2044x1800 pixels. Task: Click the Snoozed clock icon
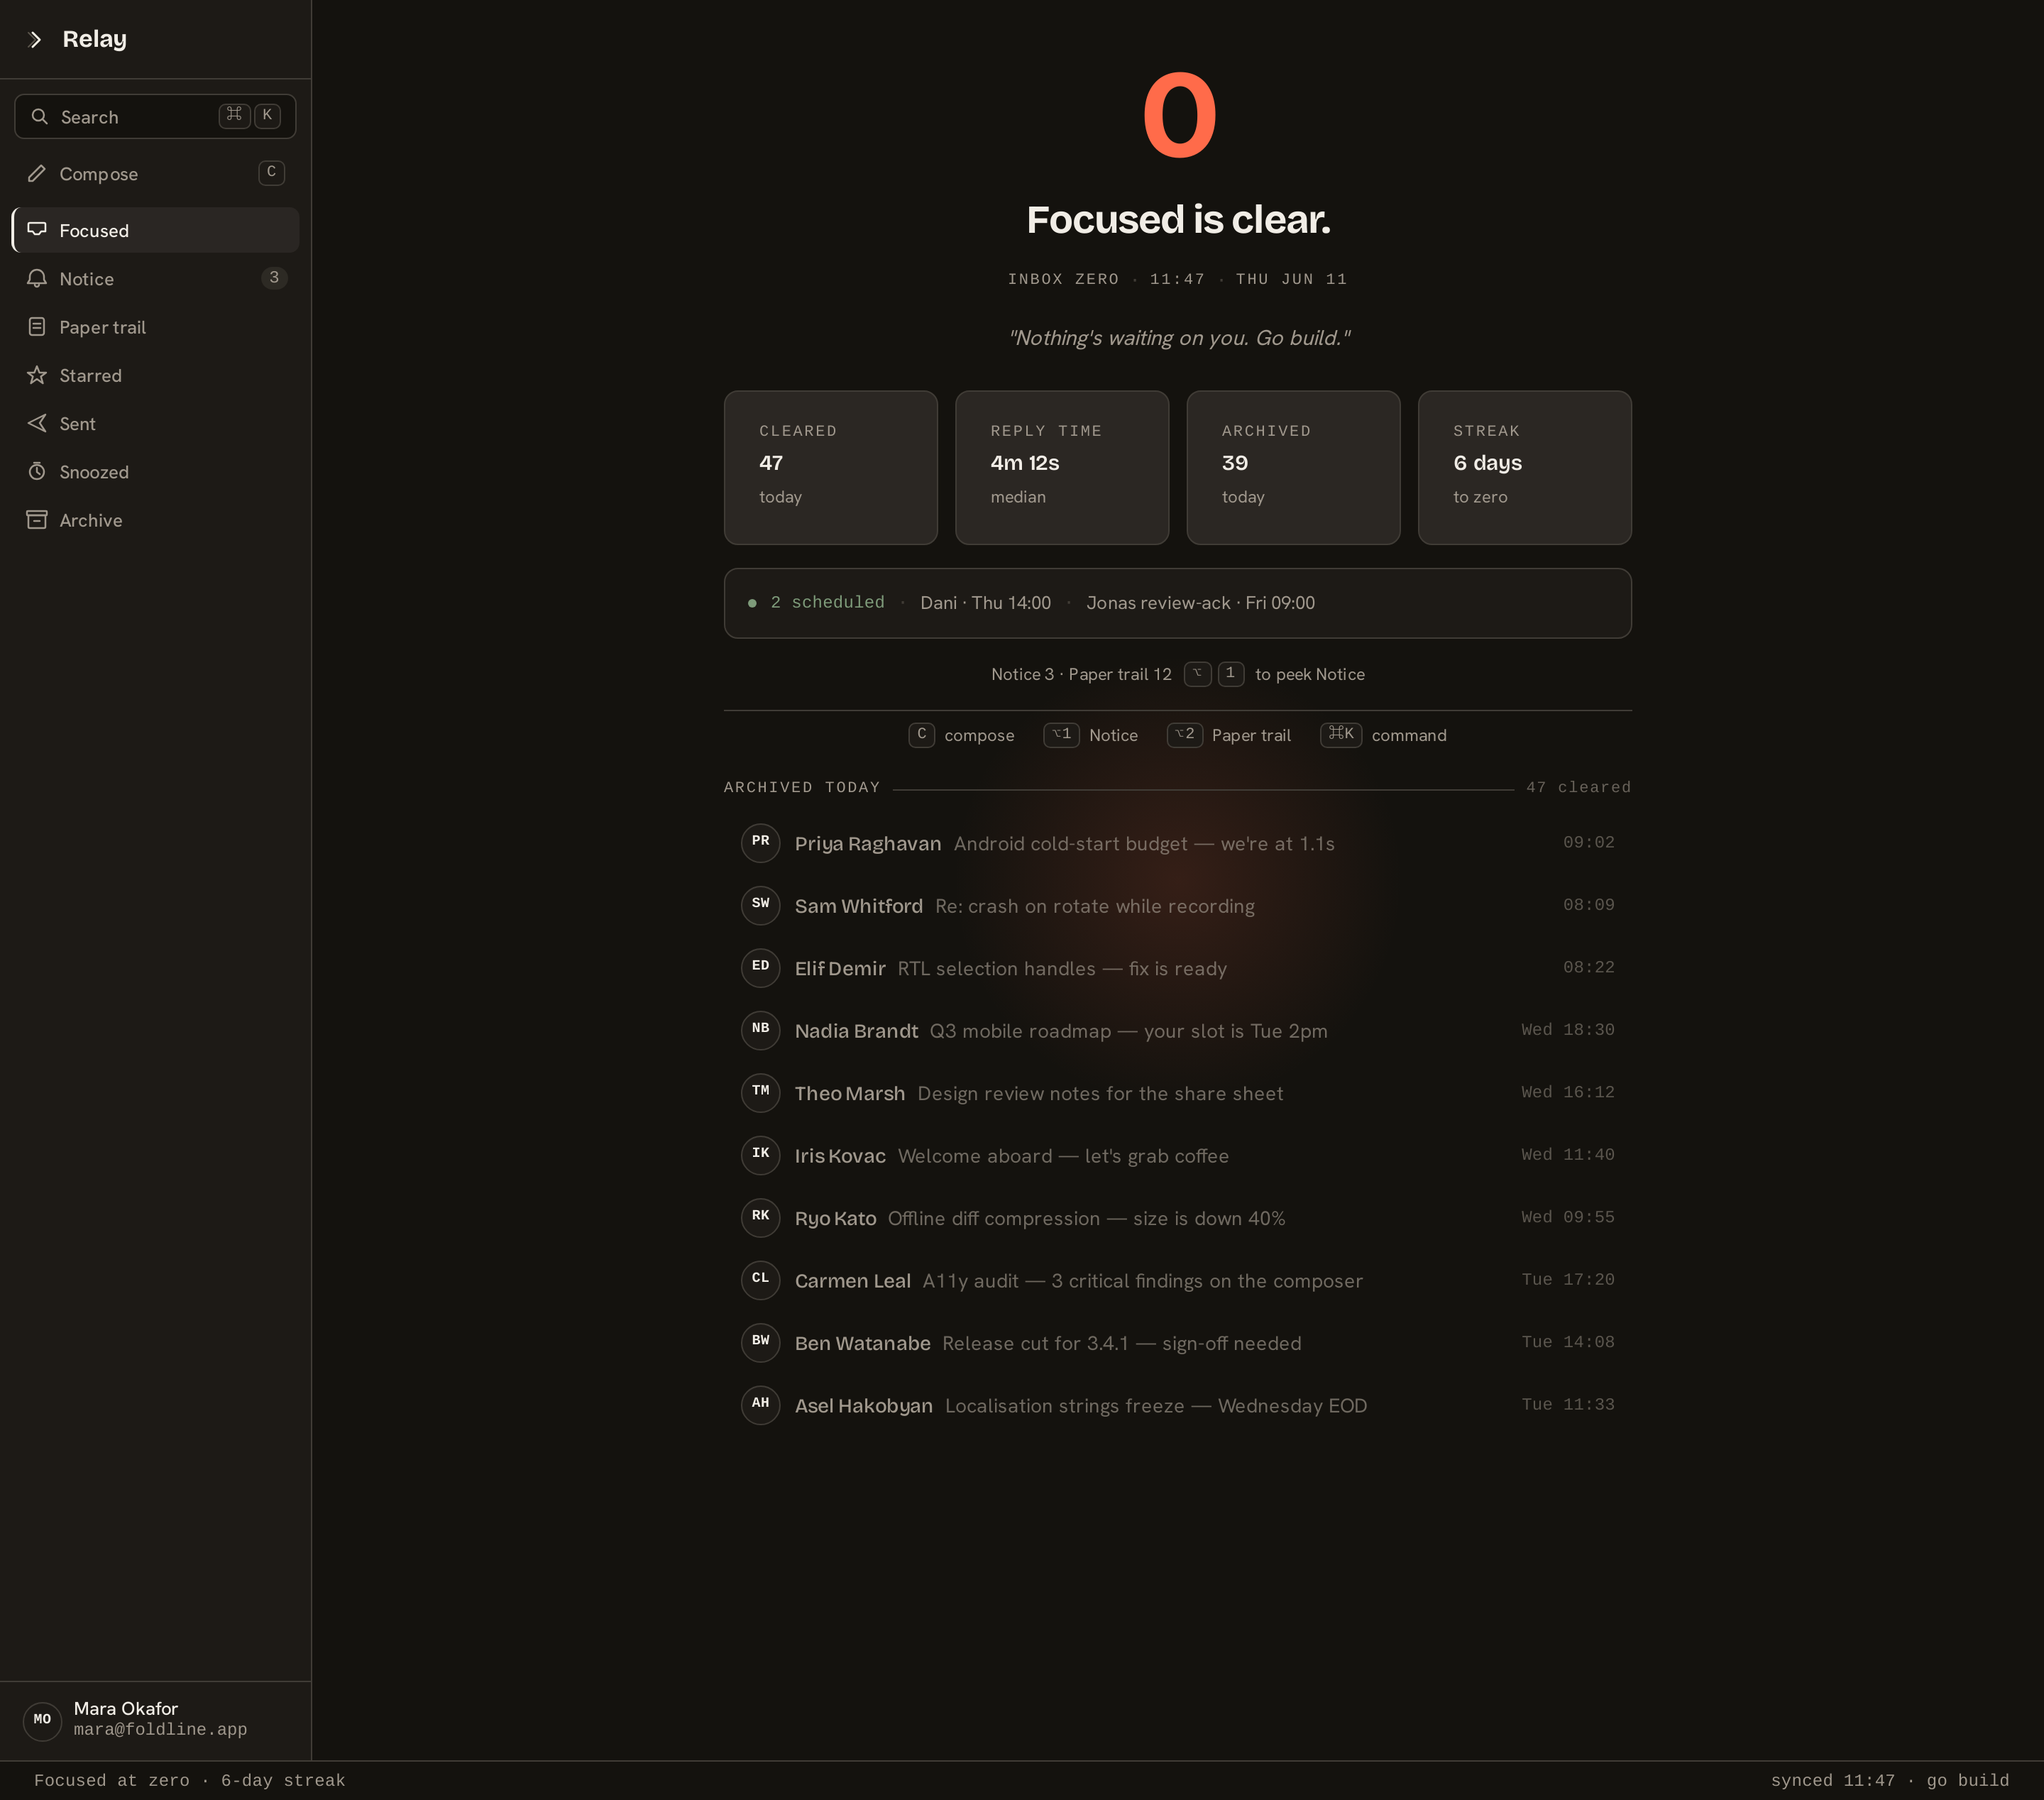coord(37,472)
